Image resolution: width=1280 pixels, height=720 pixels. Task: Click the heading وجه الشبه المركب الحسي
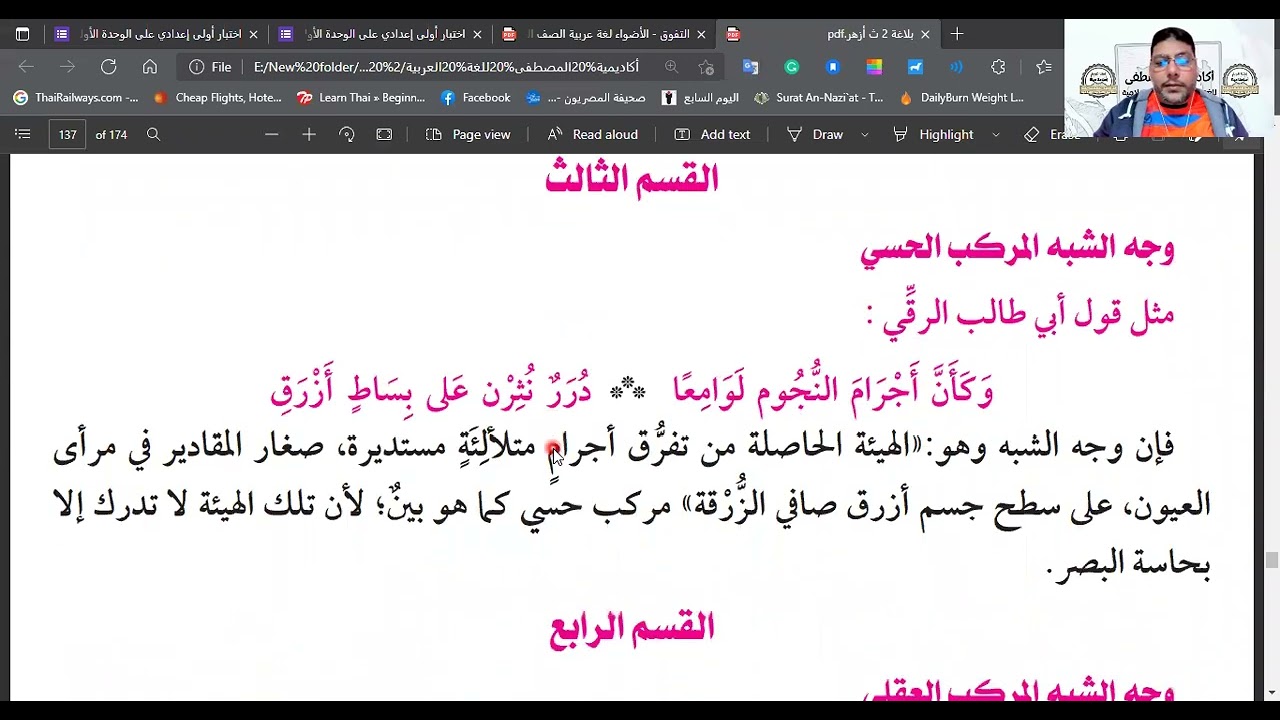click(1017, 247)
